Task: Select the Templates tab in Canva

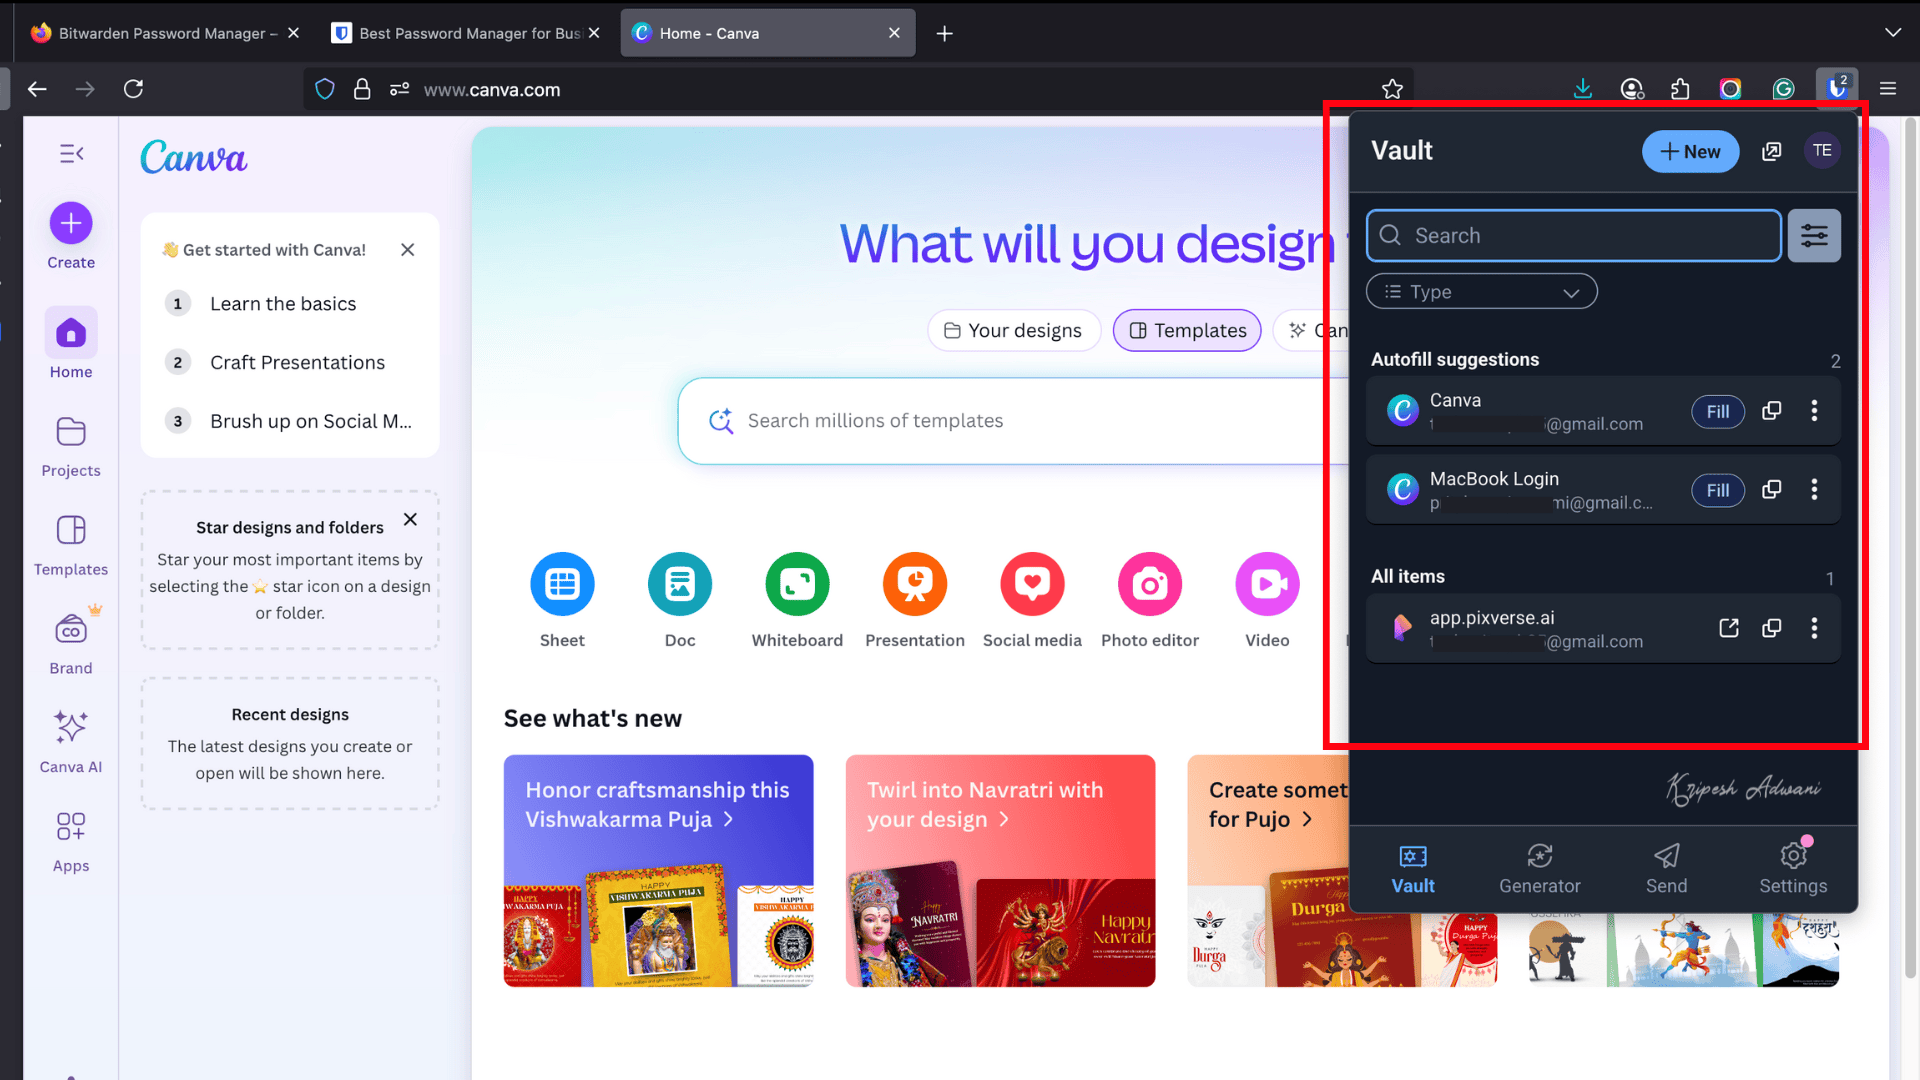Action: [1187, 331]
